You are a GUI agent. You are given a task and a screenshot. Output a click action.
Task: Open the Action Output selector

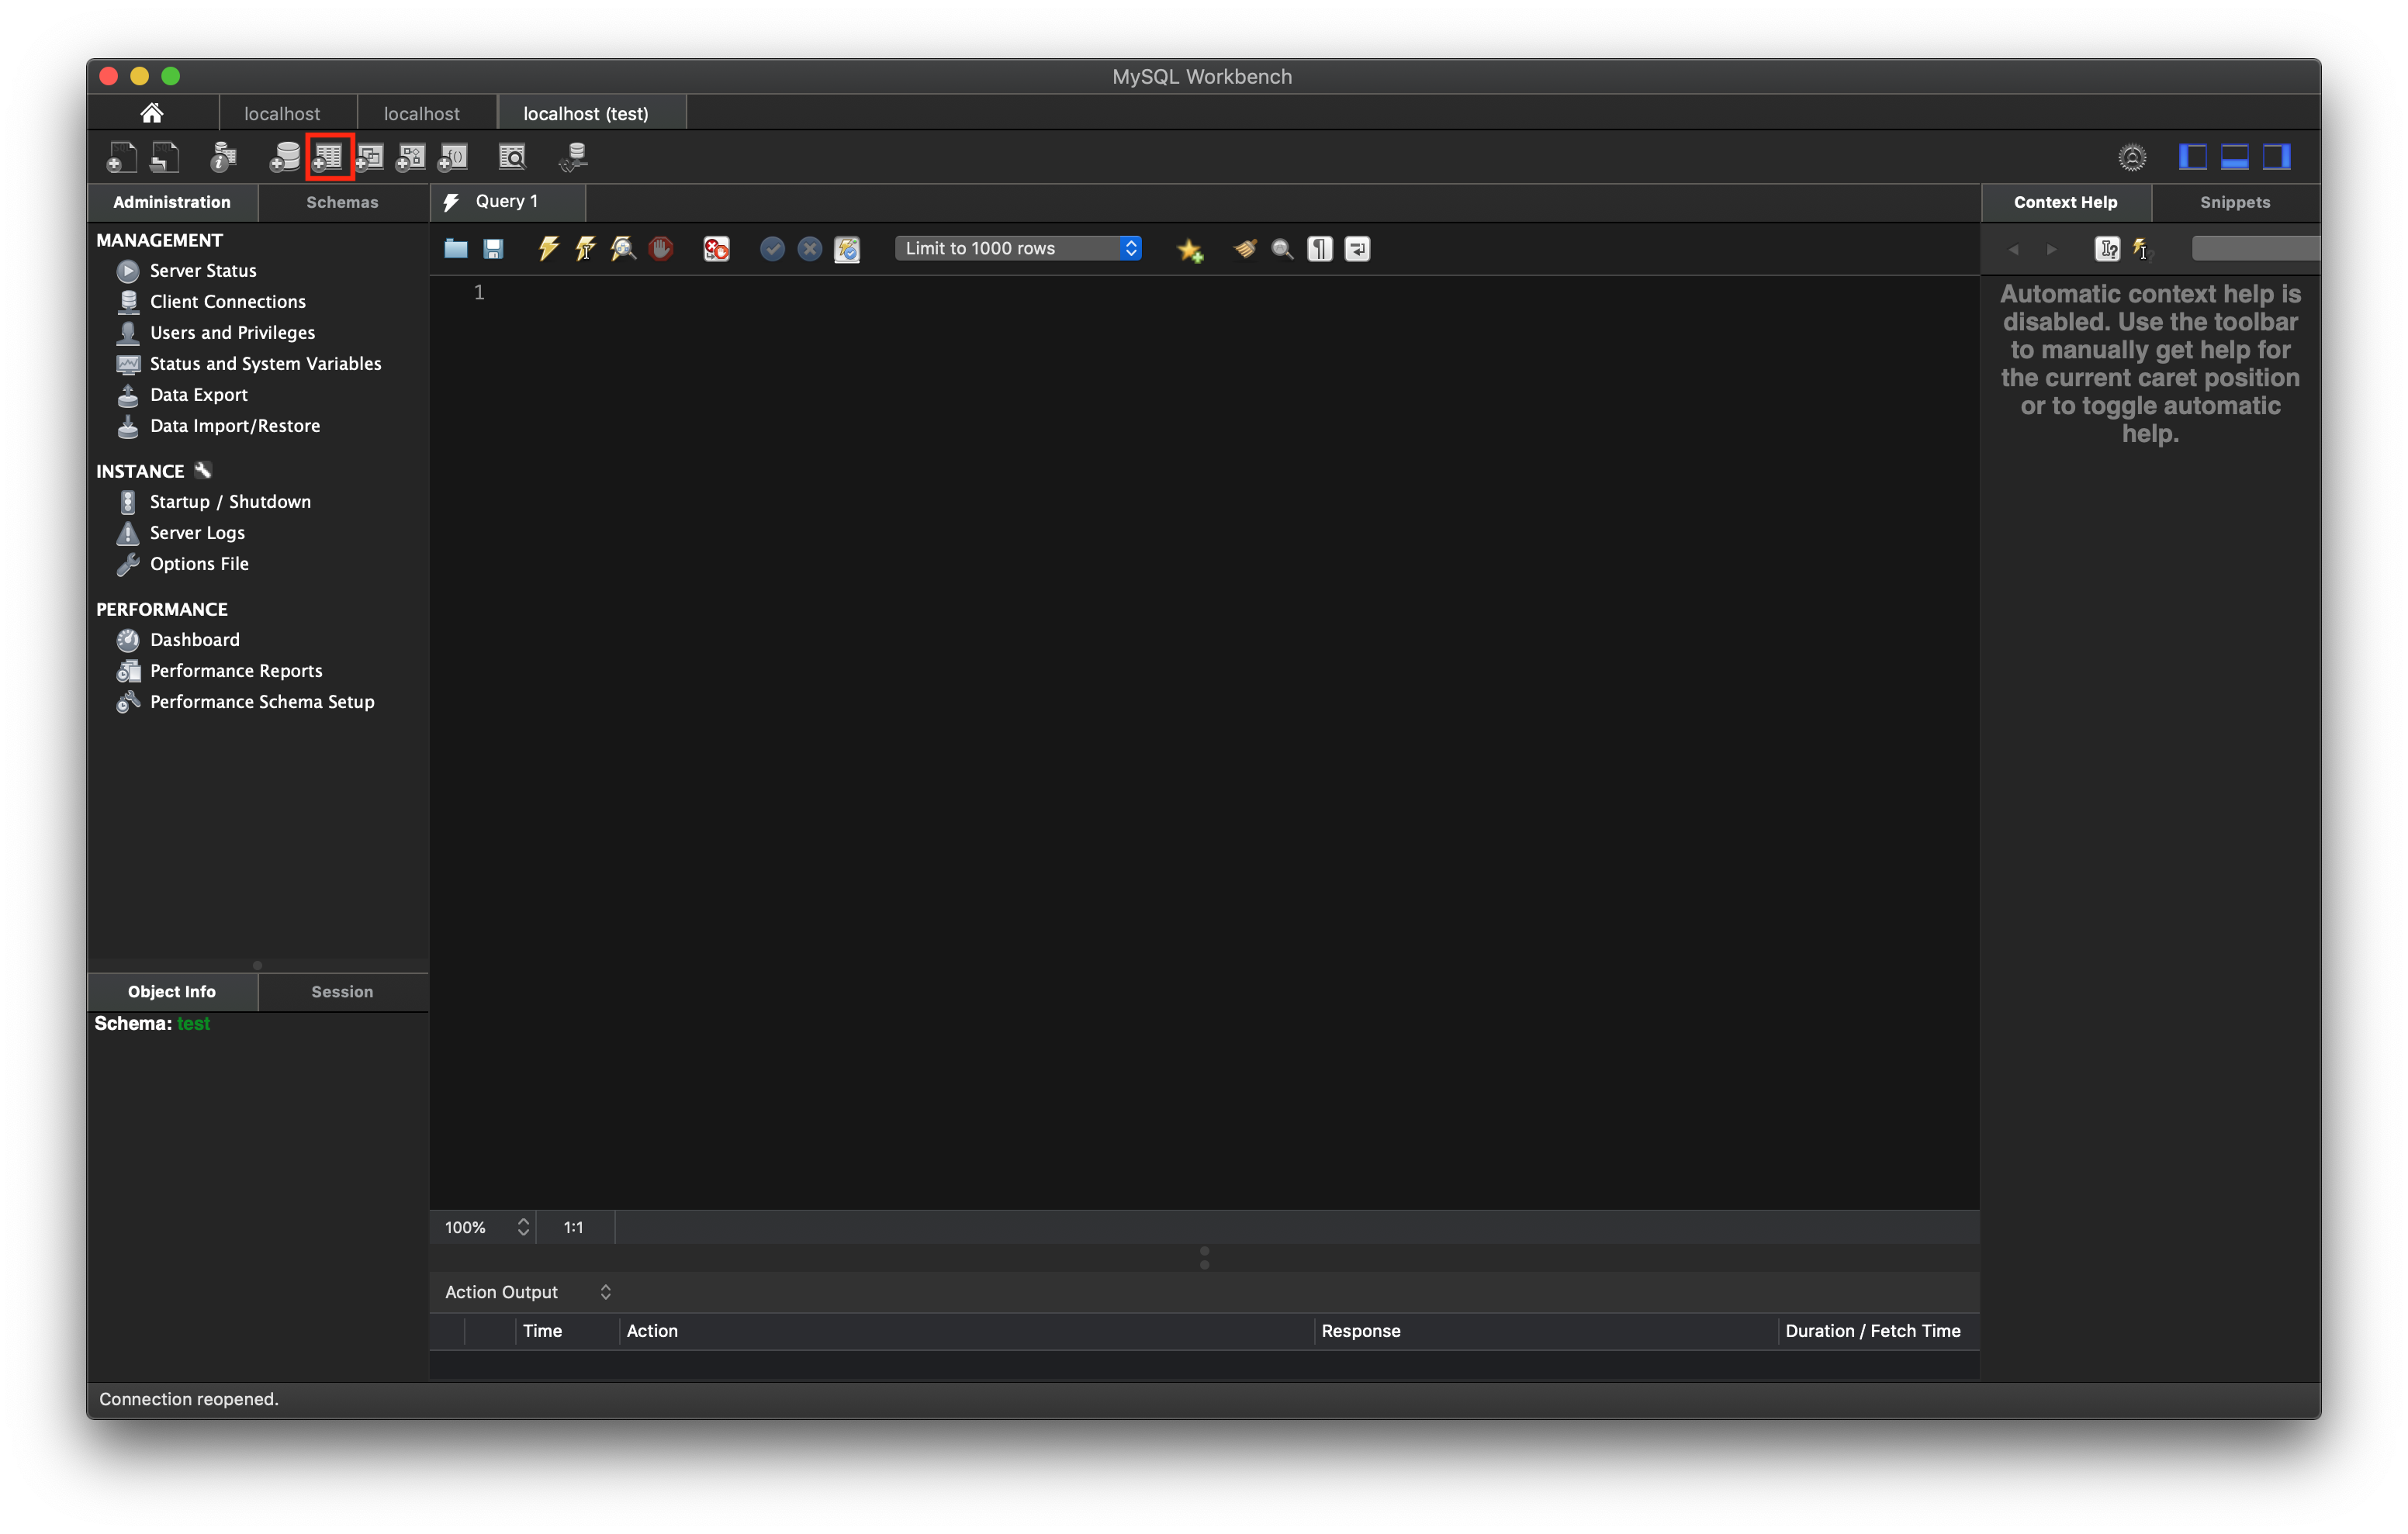click(528, 1292)
